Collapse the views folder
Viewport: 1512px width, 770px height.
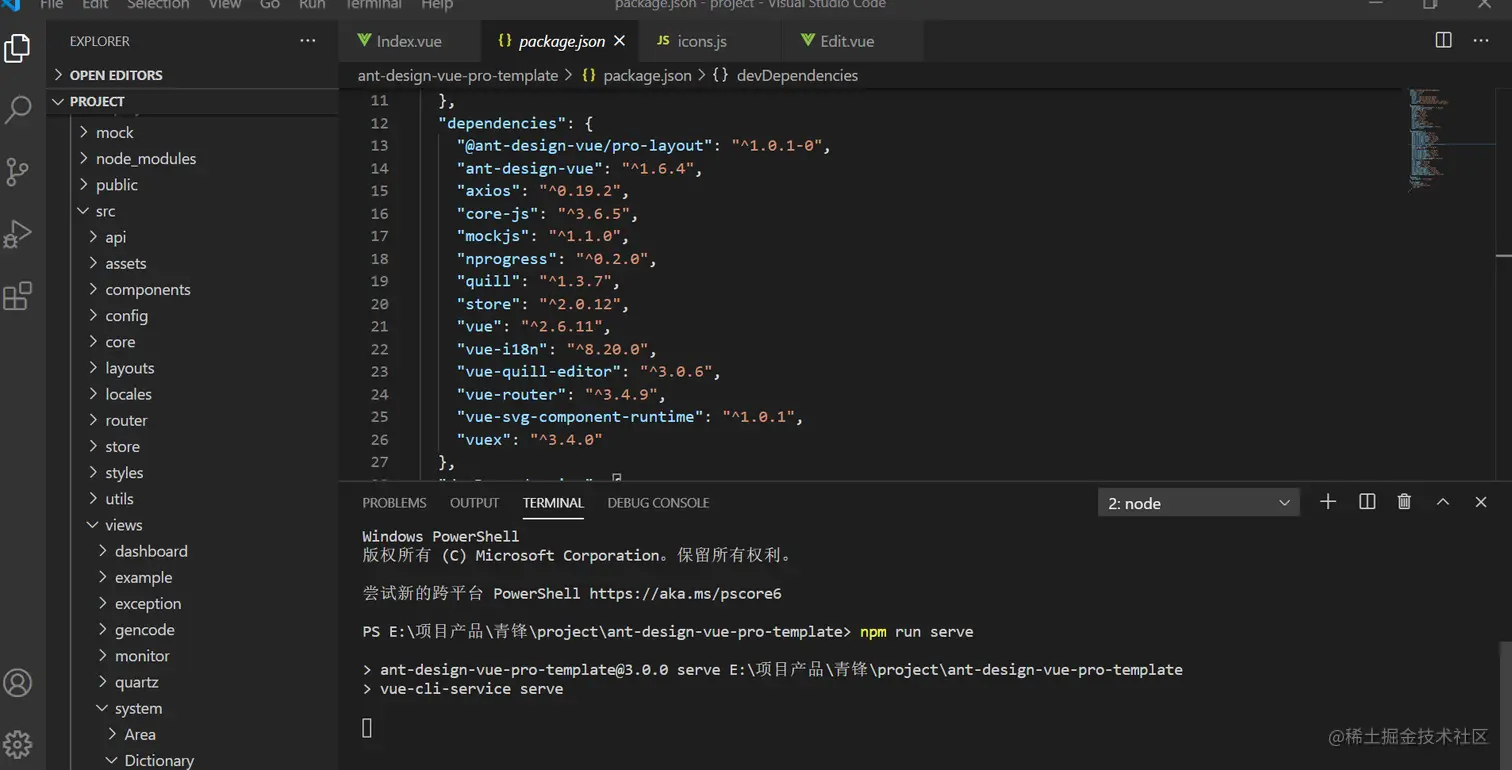point(193,525)
